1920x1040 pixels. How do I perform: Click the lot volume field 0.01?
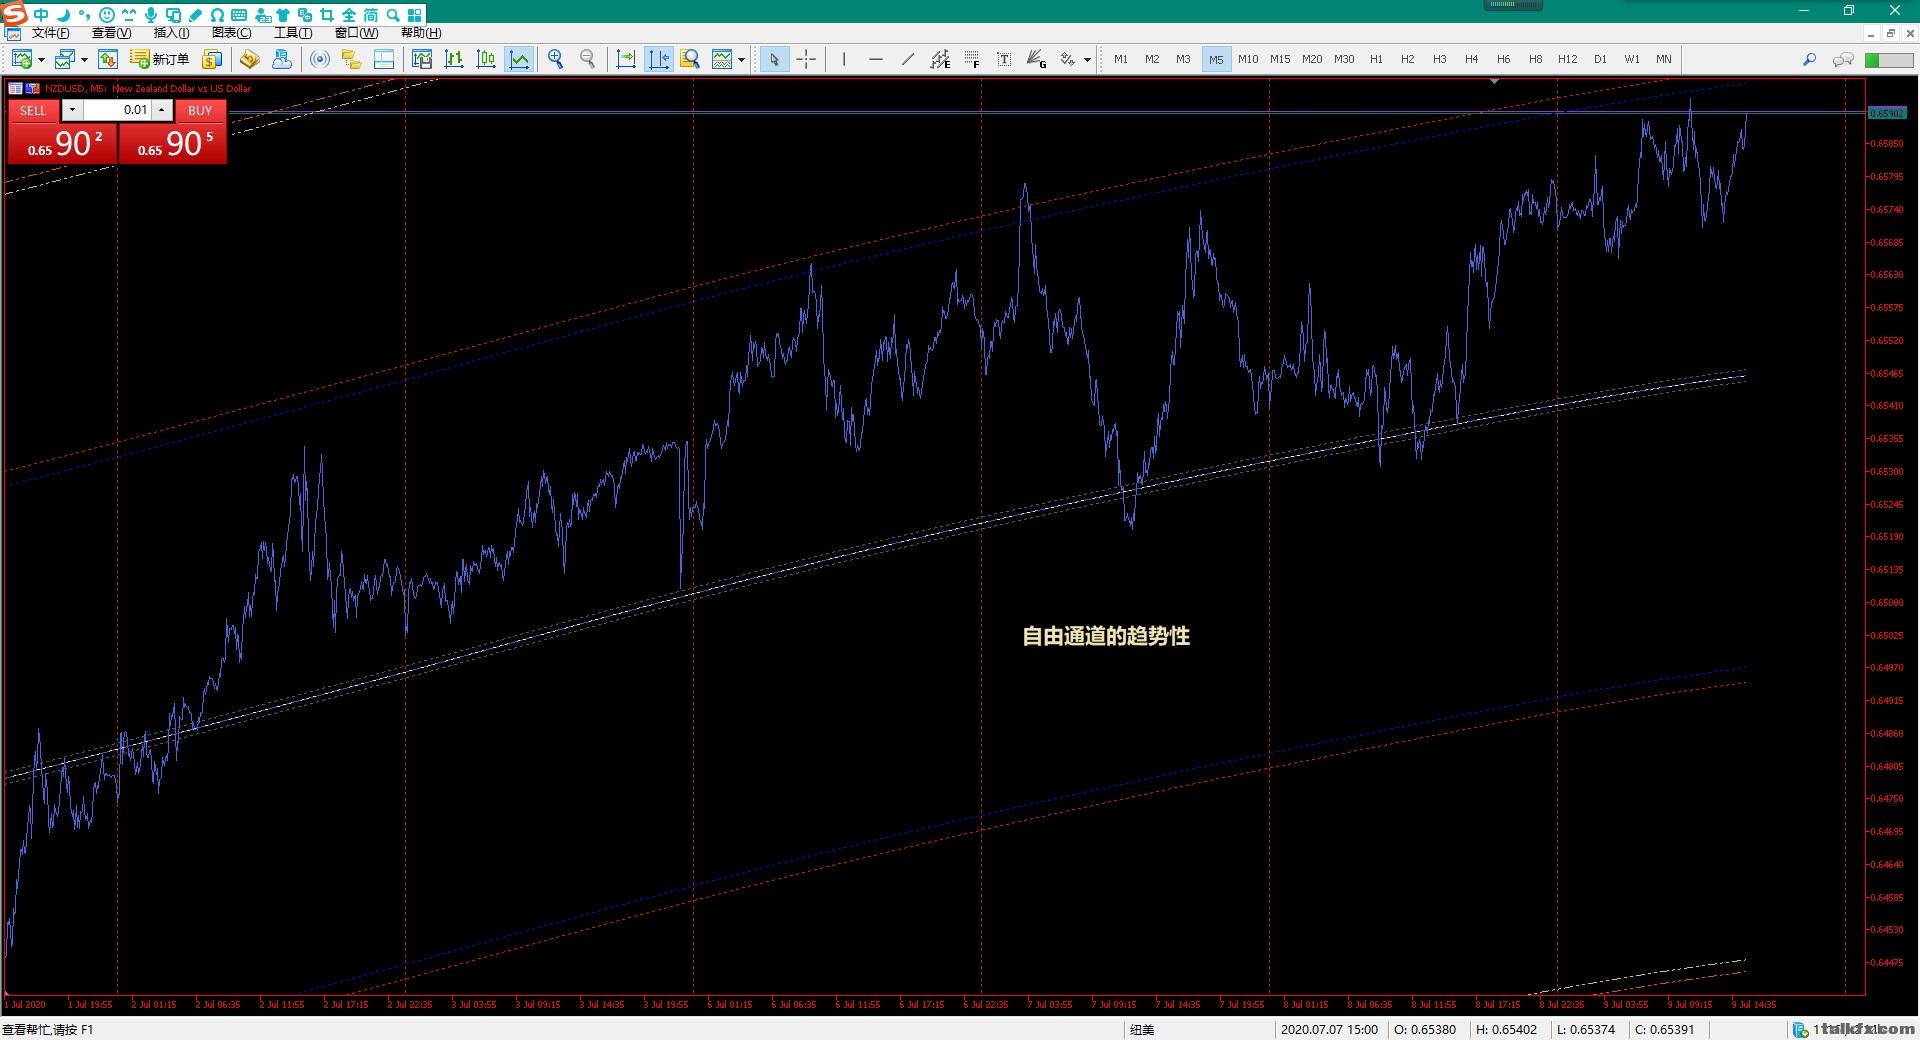[x=118, y=110]
